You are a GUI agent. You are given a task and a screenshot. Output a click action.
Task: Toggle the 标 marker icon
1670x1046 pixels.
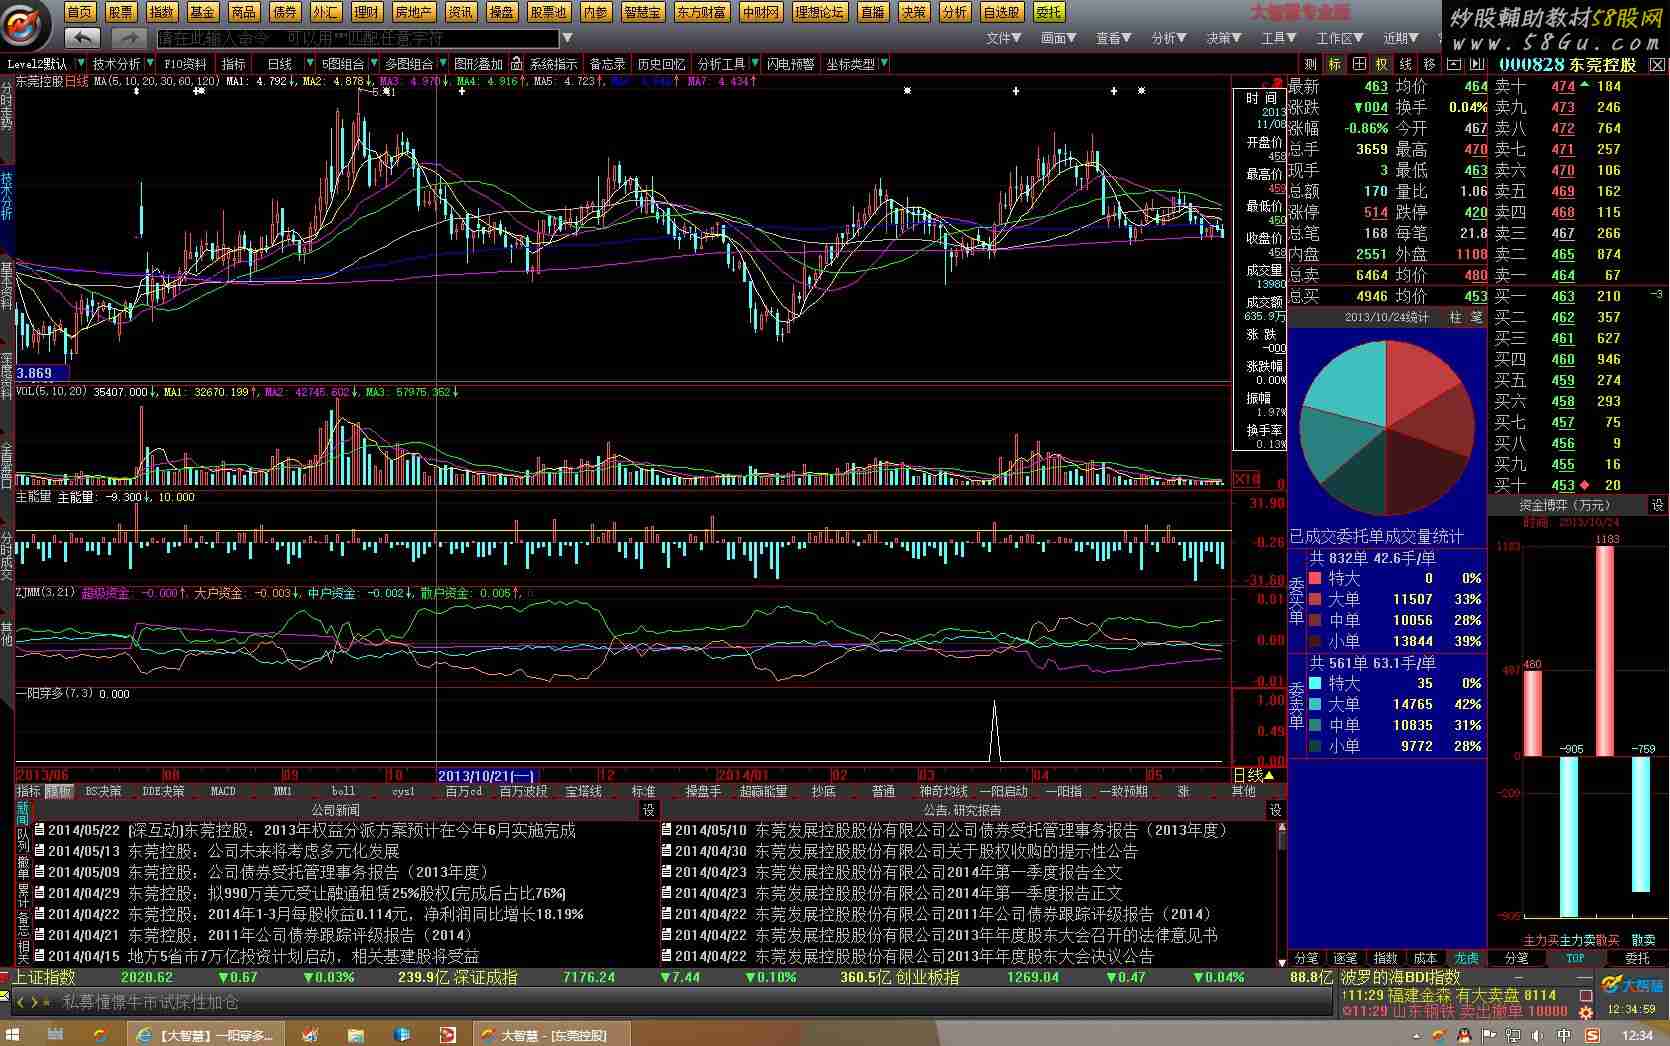pos(1334,64)
